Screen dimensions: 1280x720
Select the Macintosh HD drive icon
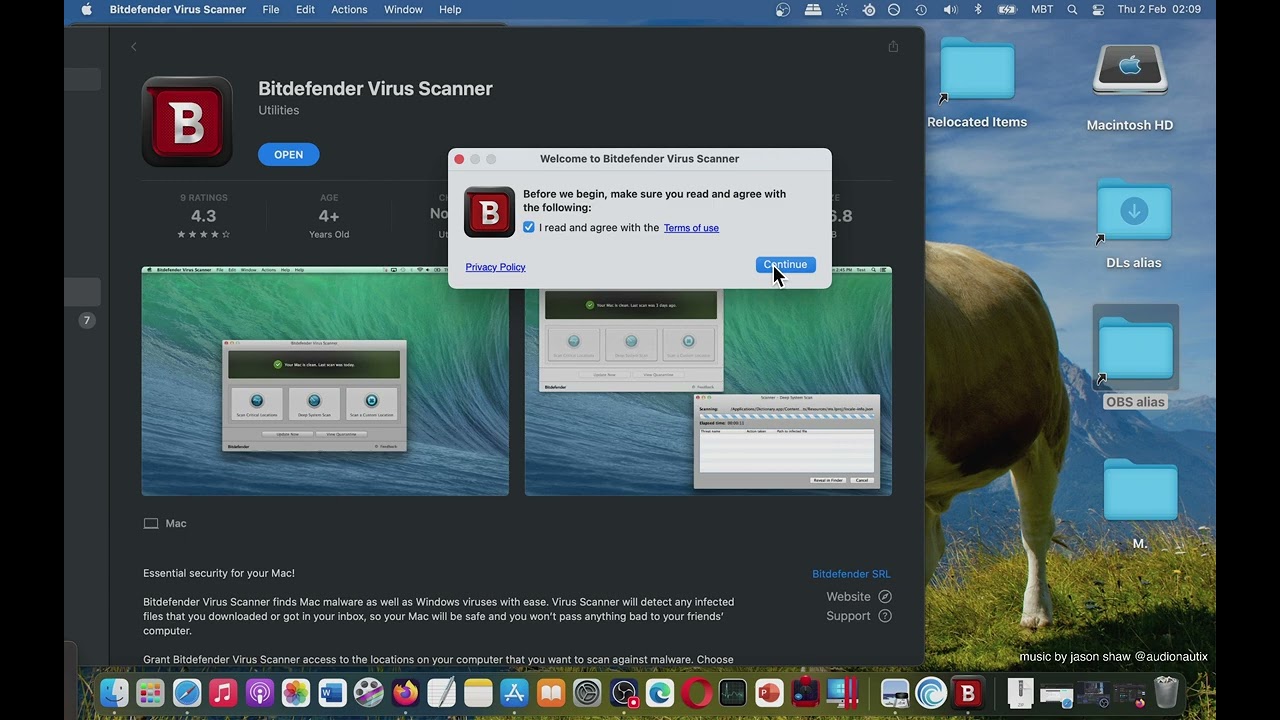(1130, 70)
